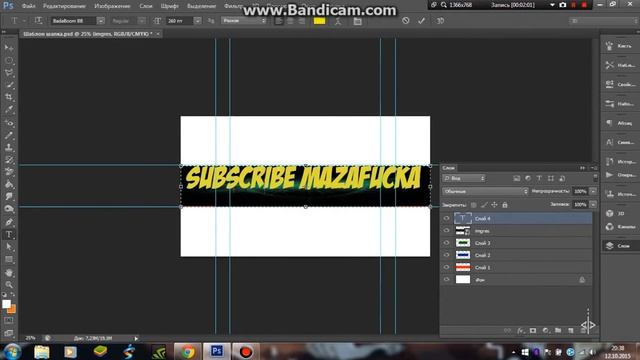640x360 pixels.
Task: Add a layer style (fx)
Action: point(520,331)
